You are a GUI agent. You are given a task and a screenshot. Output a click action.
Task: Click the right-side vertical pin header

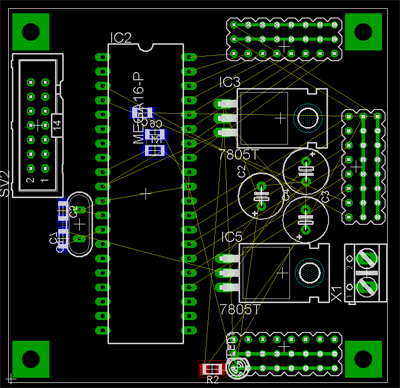click(x=363, y=167)
